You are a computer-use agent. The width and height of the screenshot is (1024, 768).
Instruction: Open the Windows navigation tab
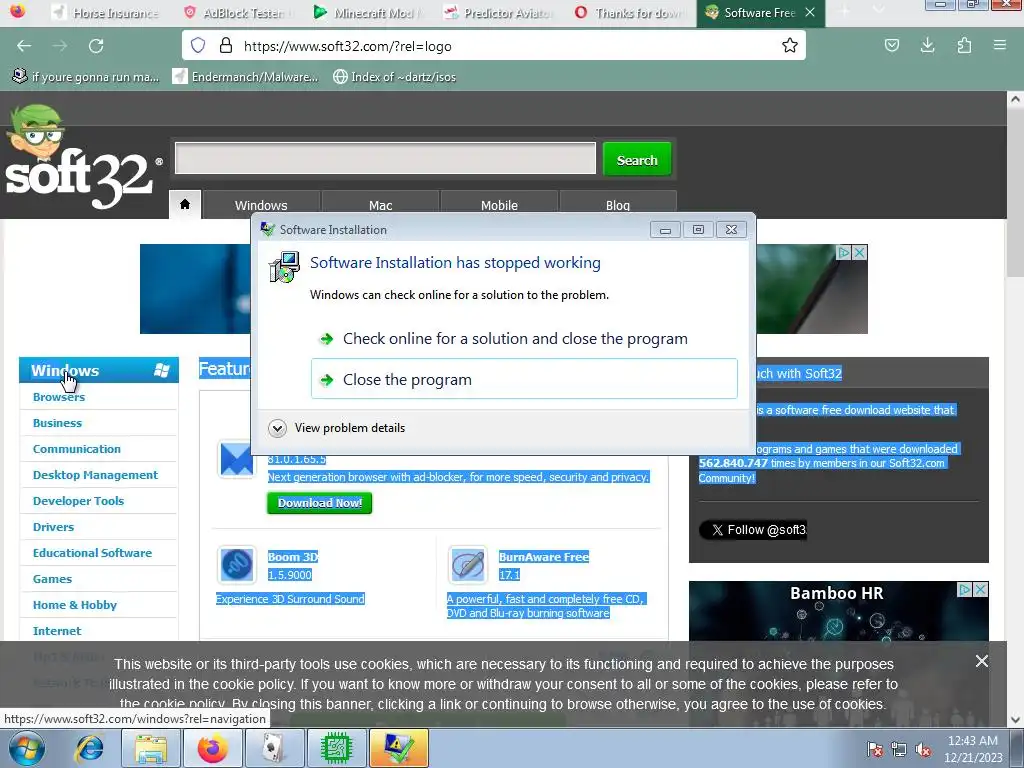261,205
